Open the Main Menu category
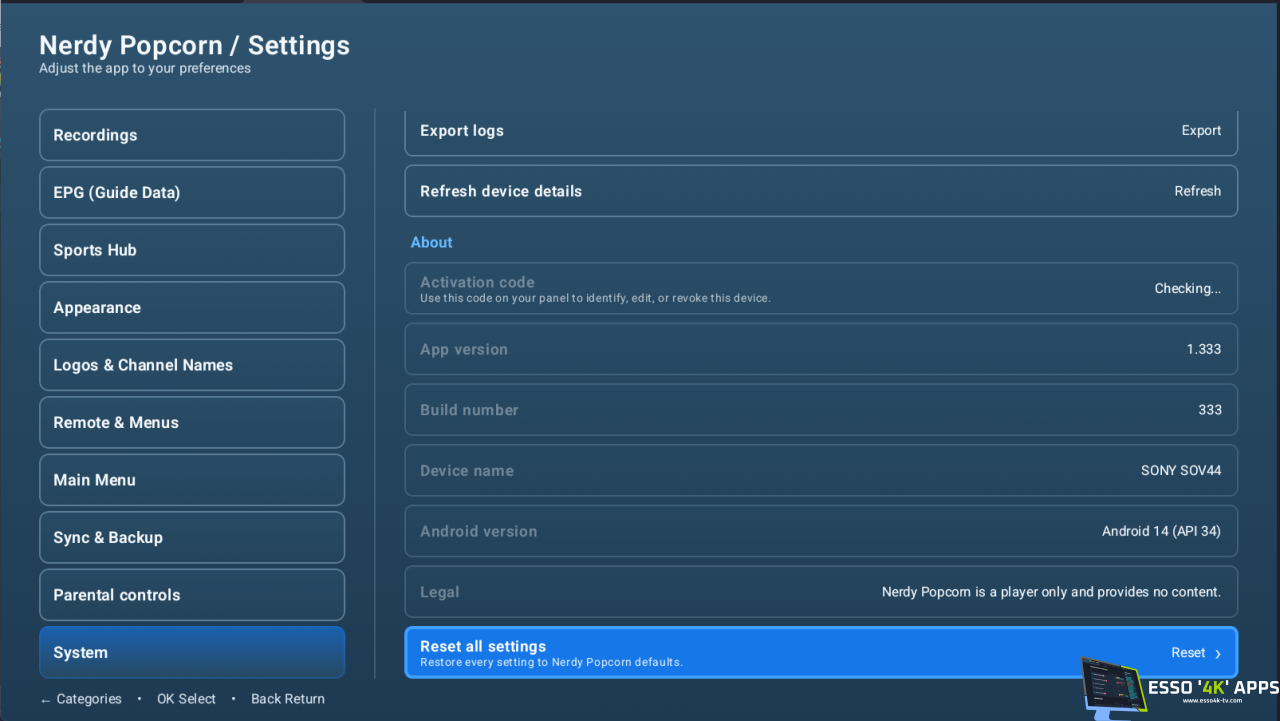 tap(192, 480)
